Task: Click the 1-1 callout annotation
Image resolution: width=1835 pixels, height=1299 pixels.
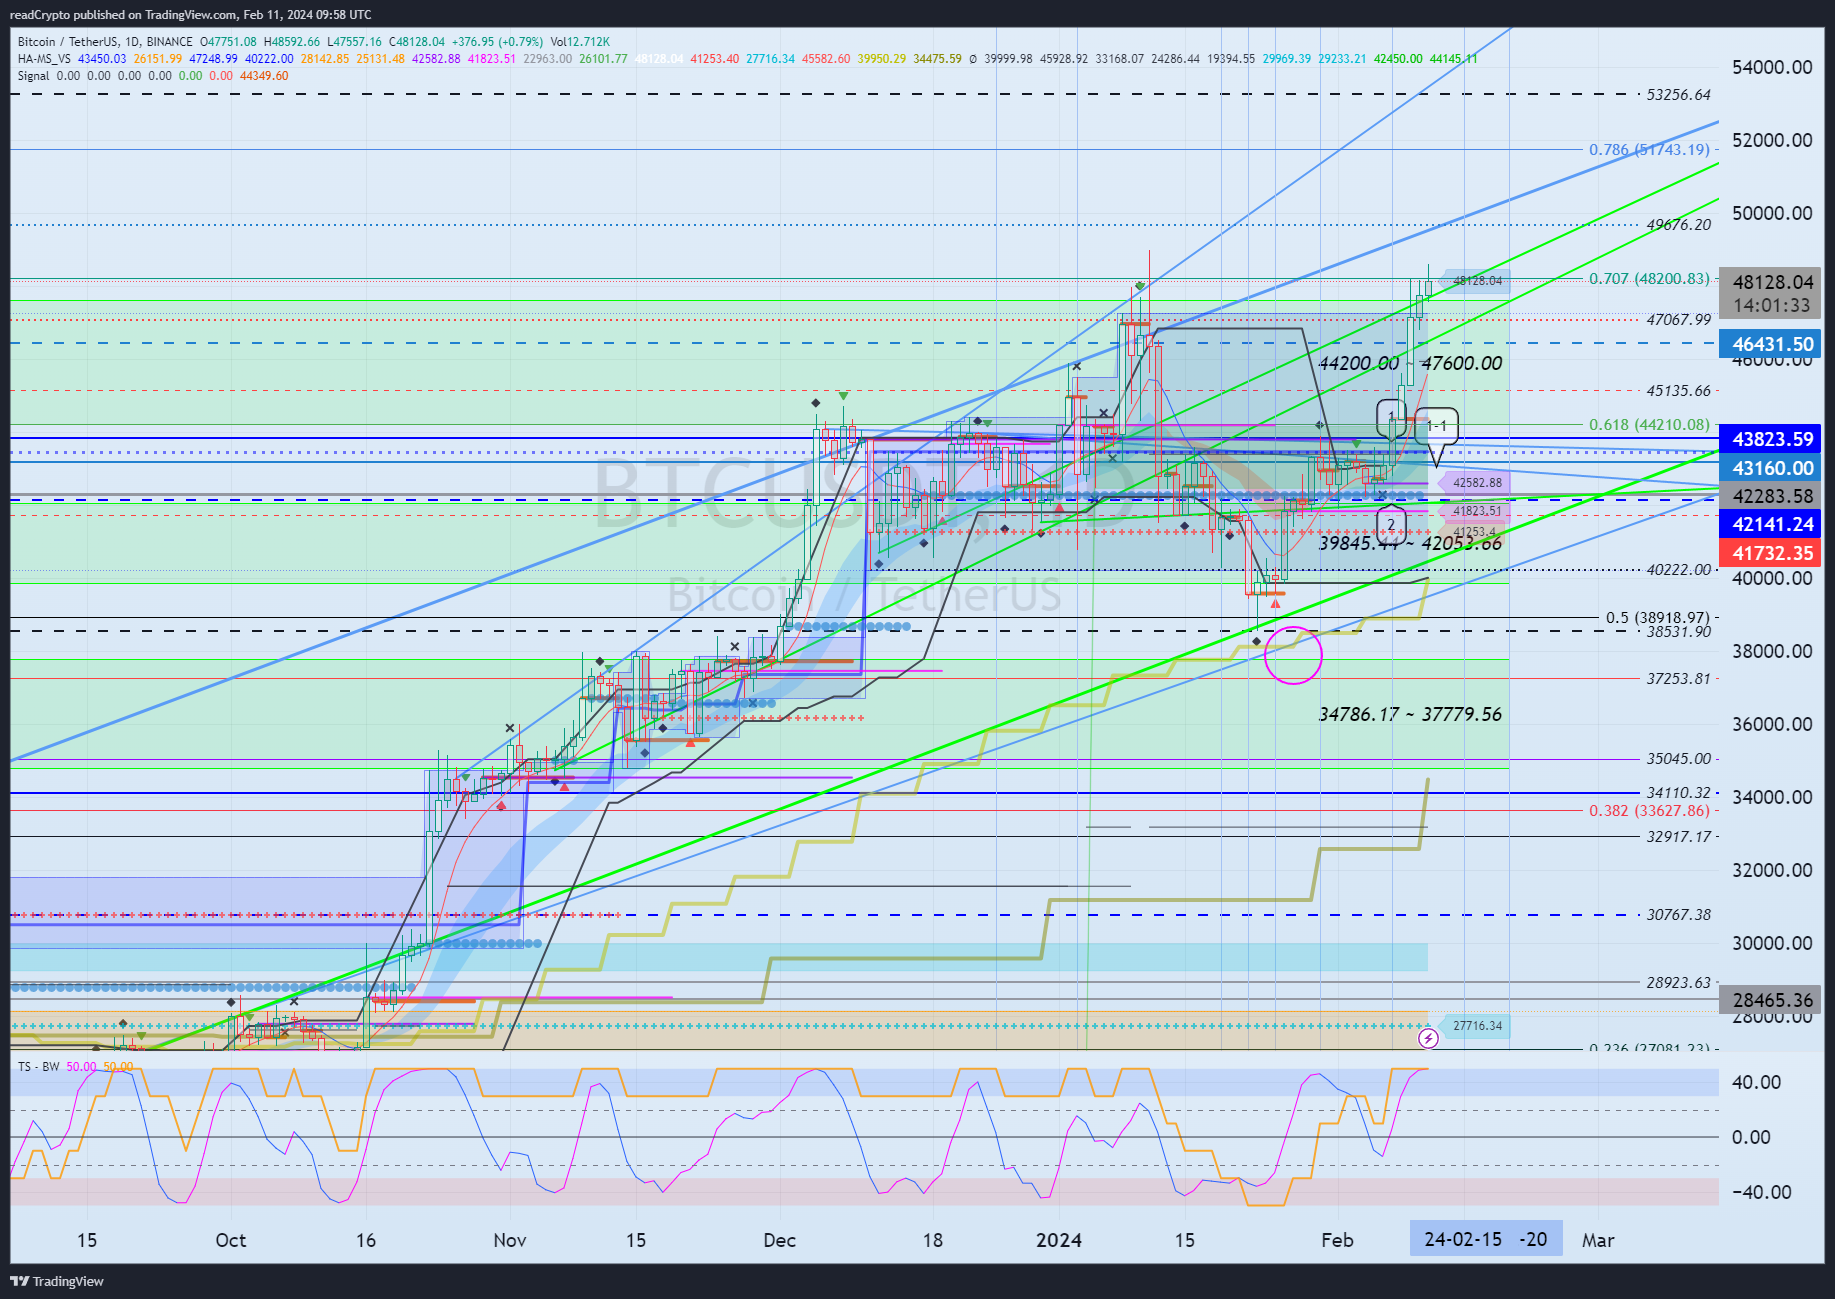Action: tap(1437, 426)
